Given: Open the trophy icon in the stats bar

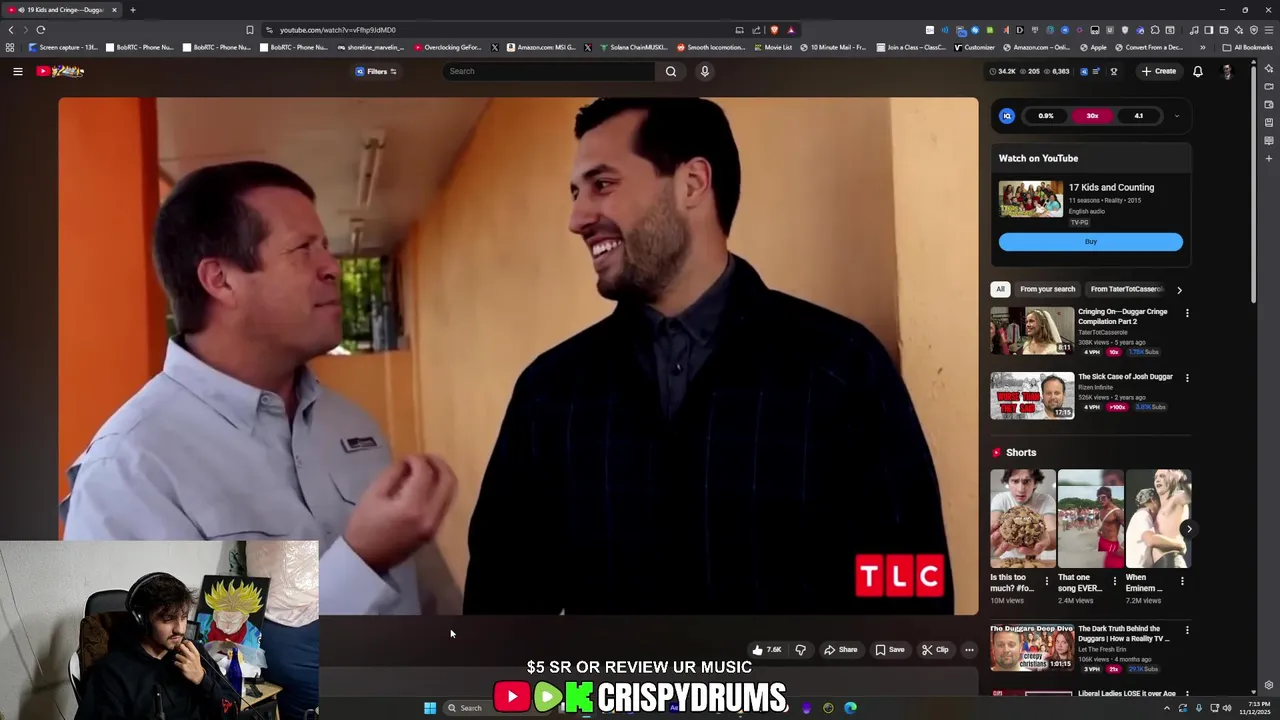Looking at the screenshot, I should point(1114,71).
